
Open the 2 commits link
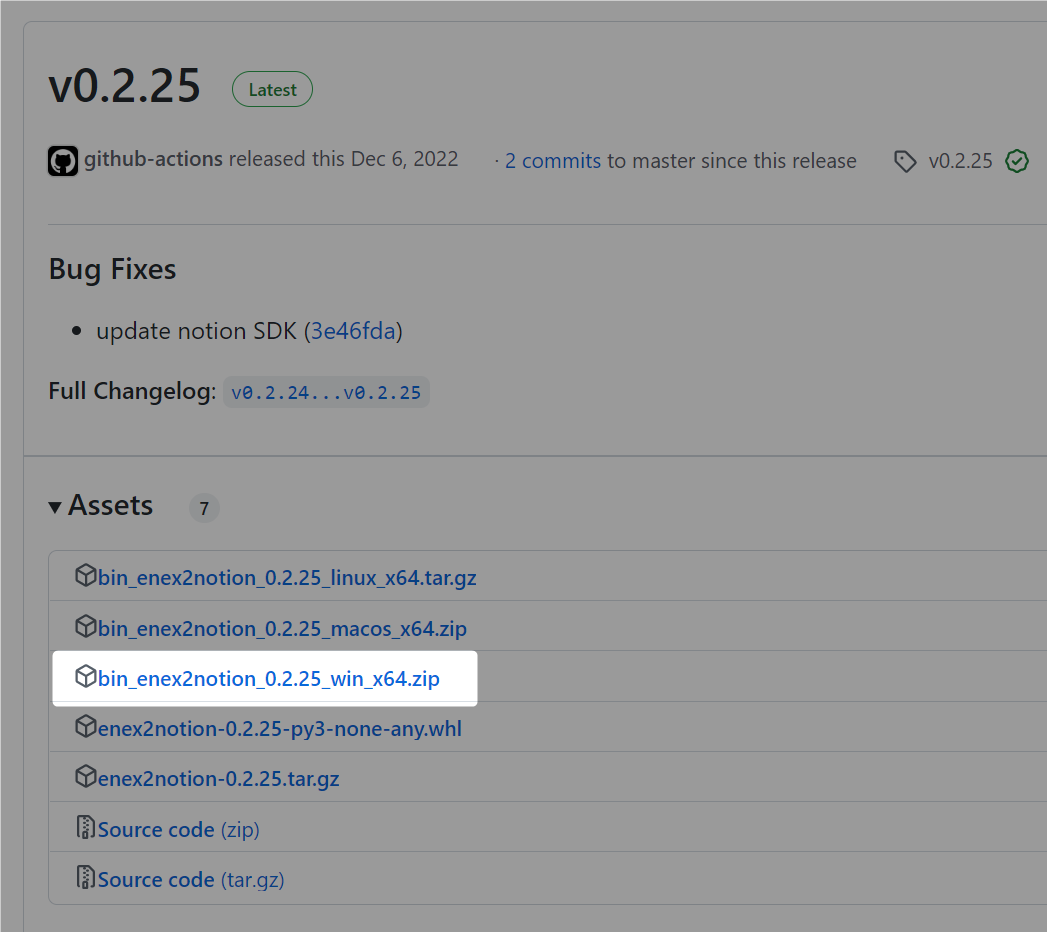point(553,161)
